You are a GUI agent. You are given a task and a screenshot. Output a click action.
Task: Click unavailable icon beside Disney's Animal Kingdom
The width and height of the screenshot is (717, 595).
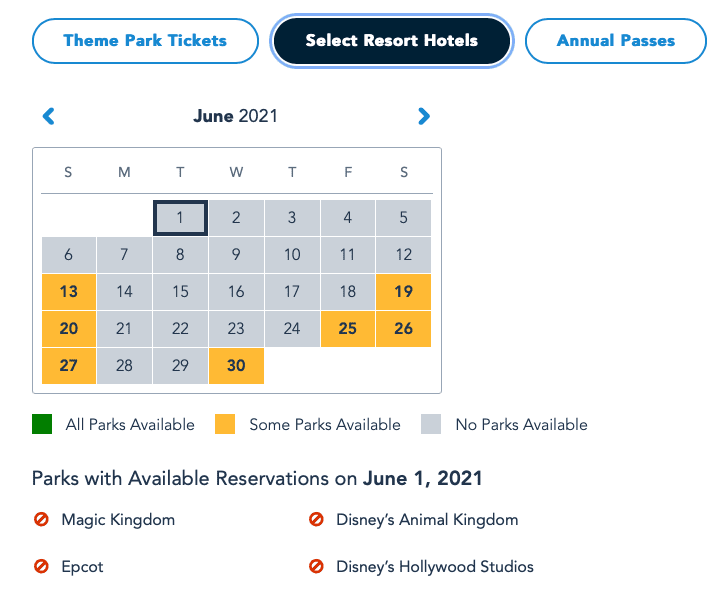tap(316, 520)
